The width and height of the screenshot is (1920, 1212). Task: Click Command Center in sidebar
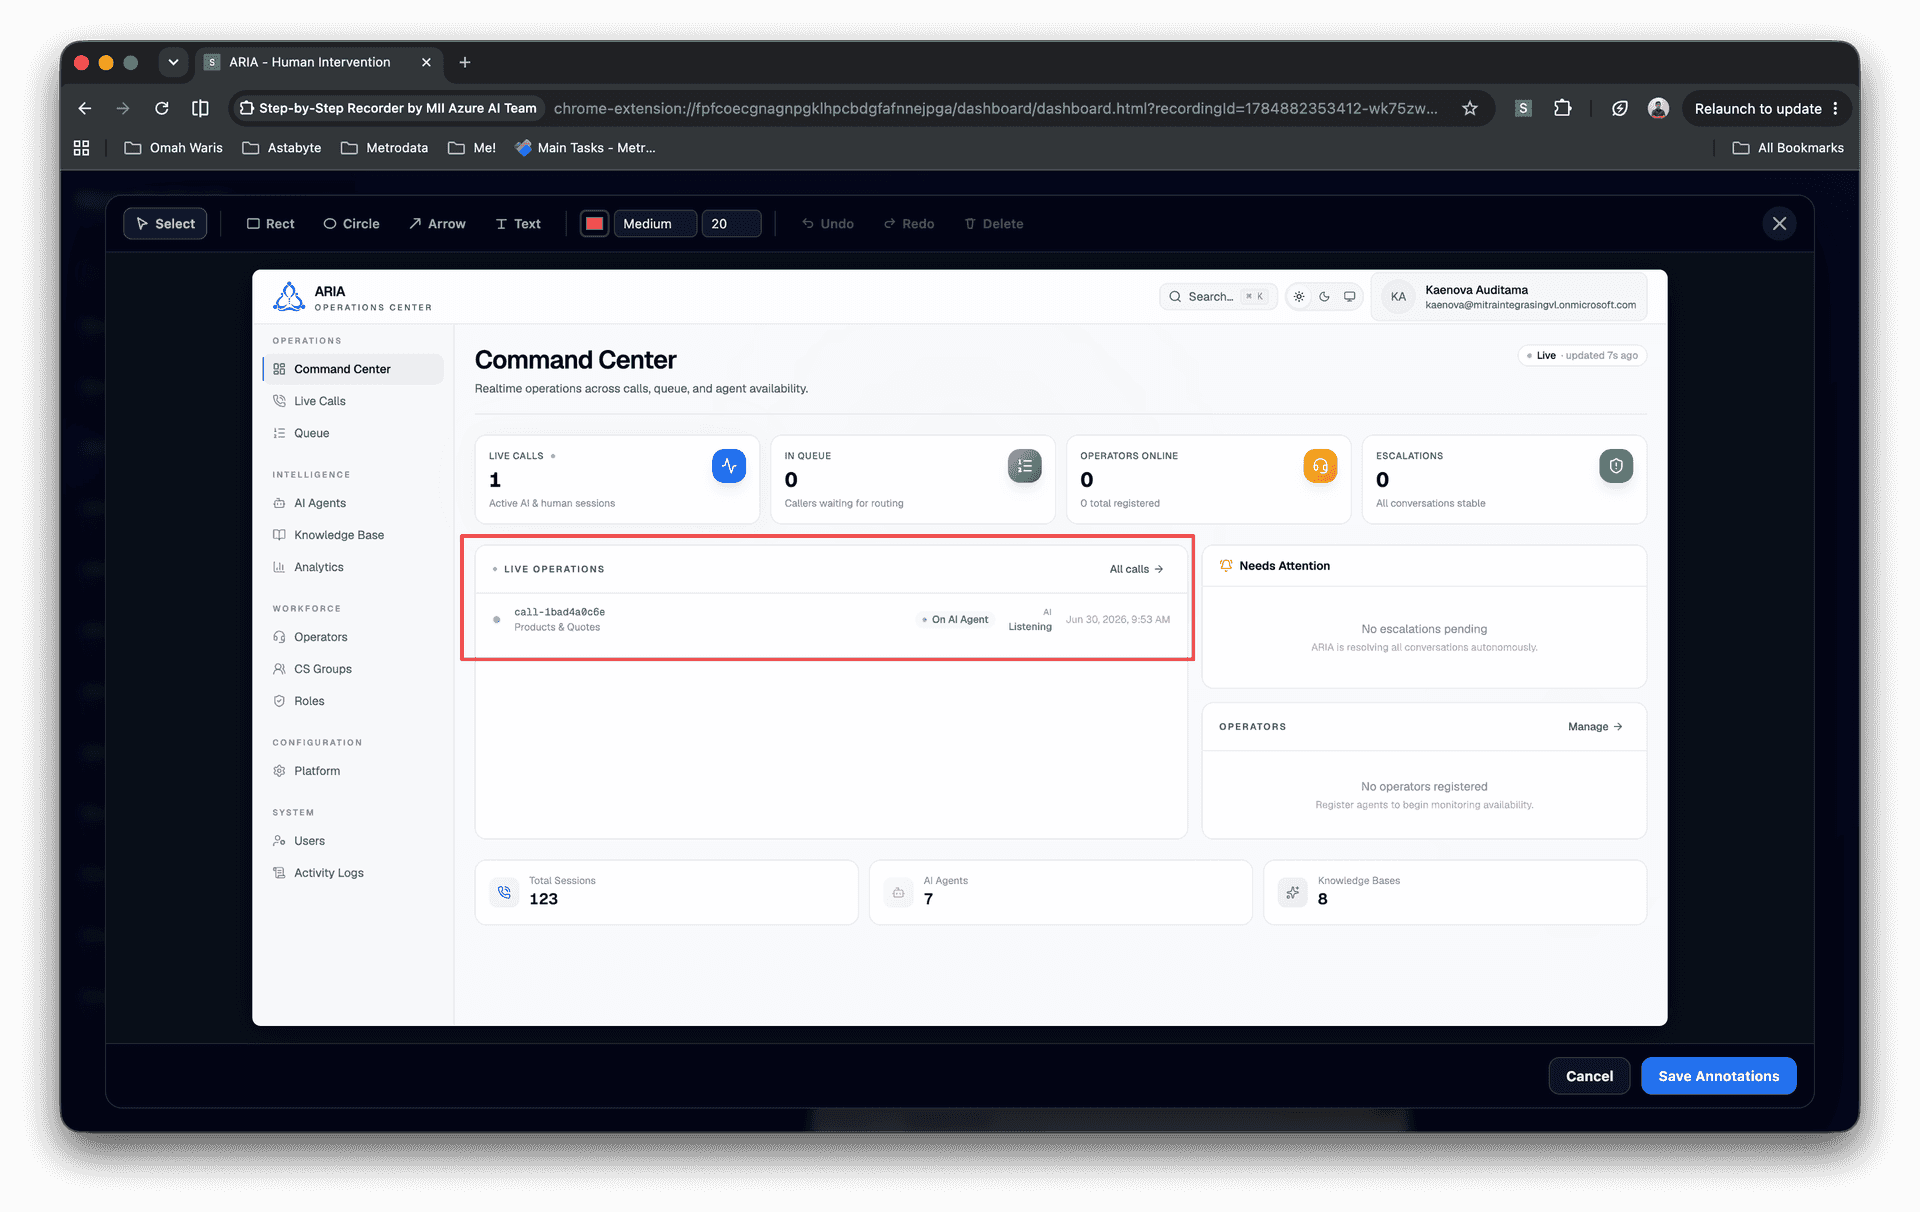(353, 369)
